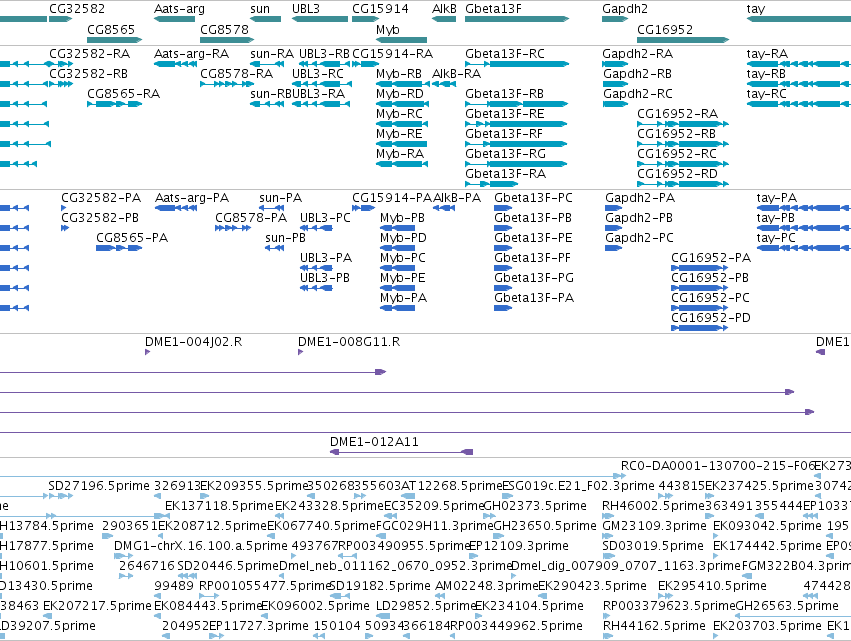Viewport: 851px width, 641px height.
Task: Click protein Myb-PC label
Action: tap(403, 258)
